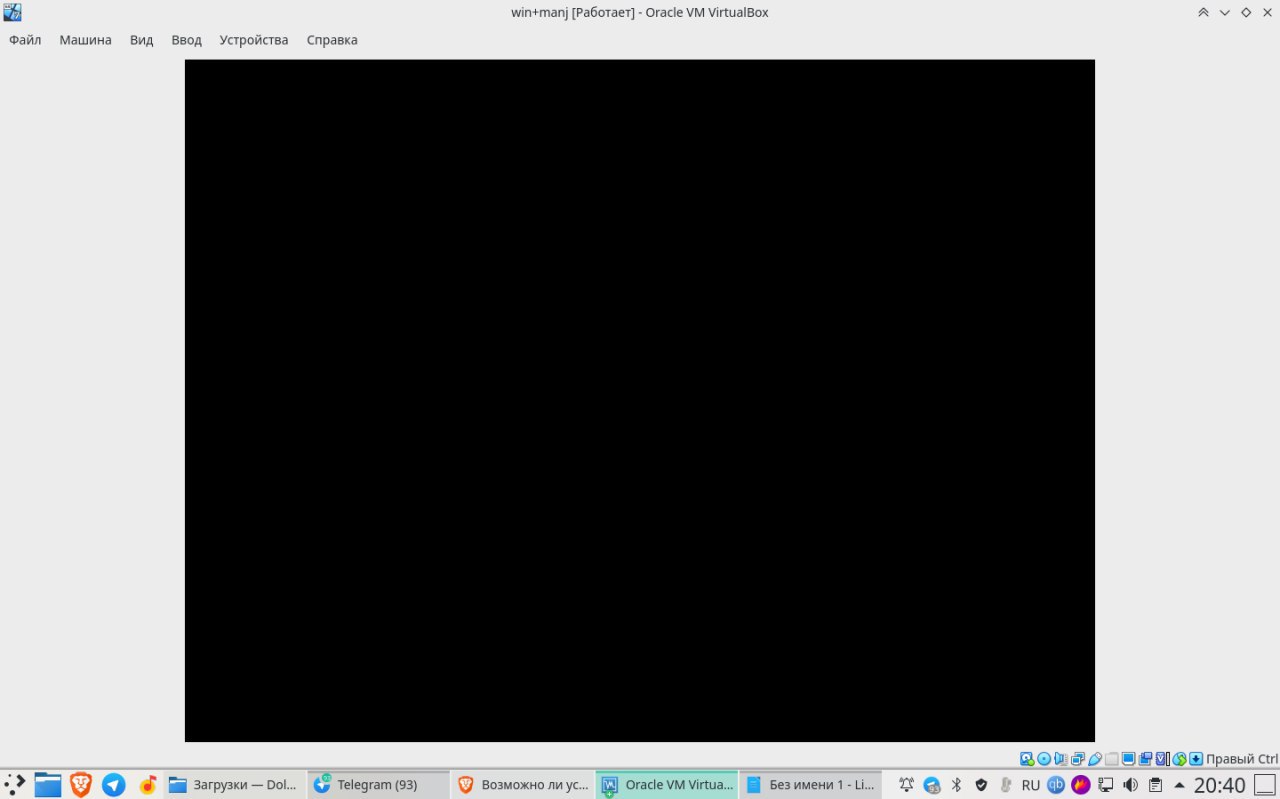Click the Правый Ctrl host key label
Image resolution: width=1280 pixels, height=799 pixels.
[1242, 759]
